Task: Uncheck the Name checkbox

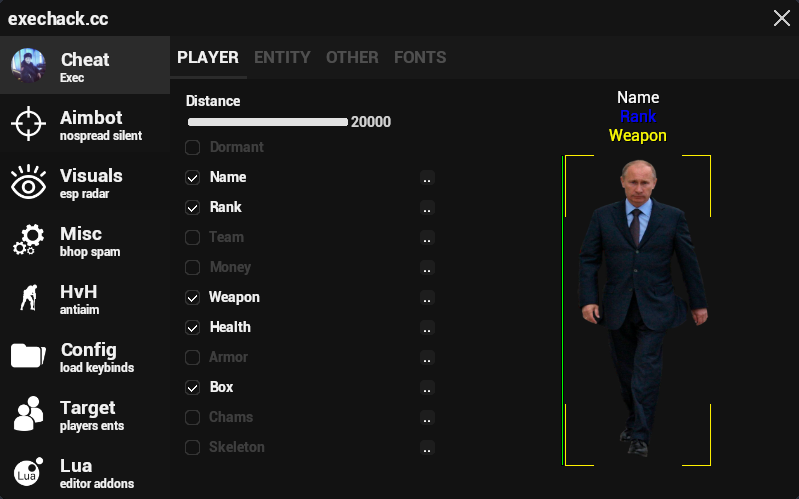Action: [193, 178]
